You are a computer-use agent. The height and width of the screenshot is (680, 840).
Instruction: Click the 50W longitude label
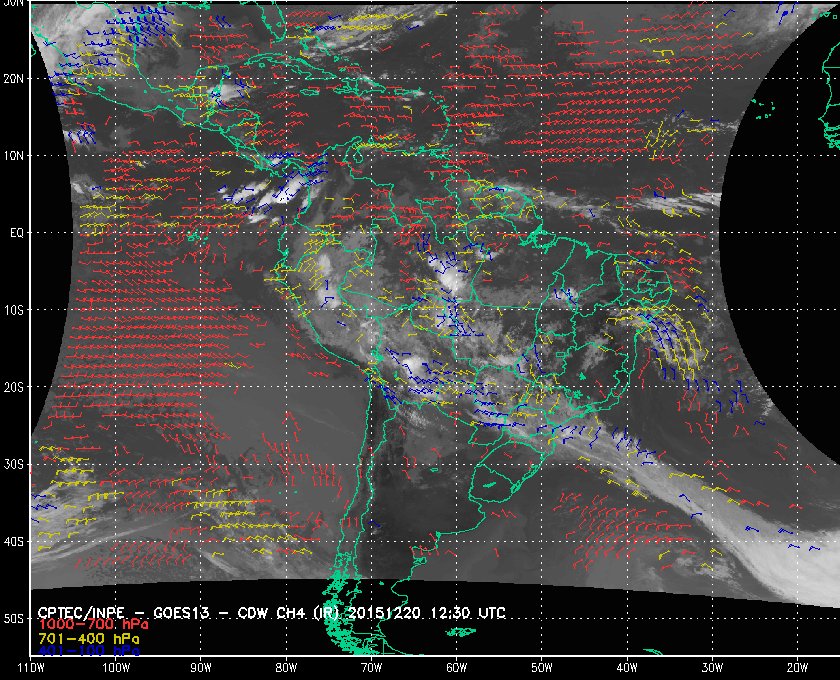542,668
